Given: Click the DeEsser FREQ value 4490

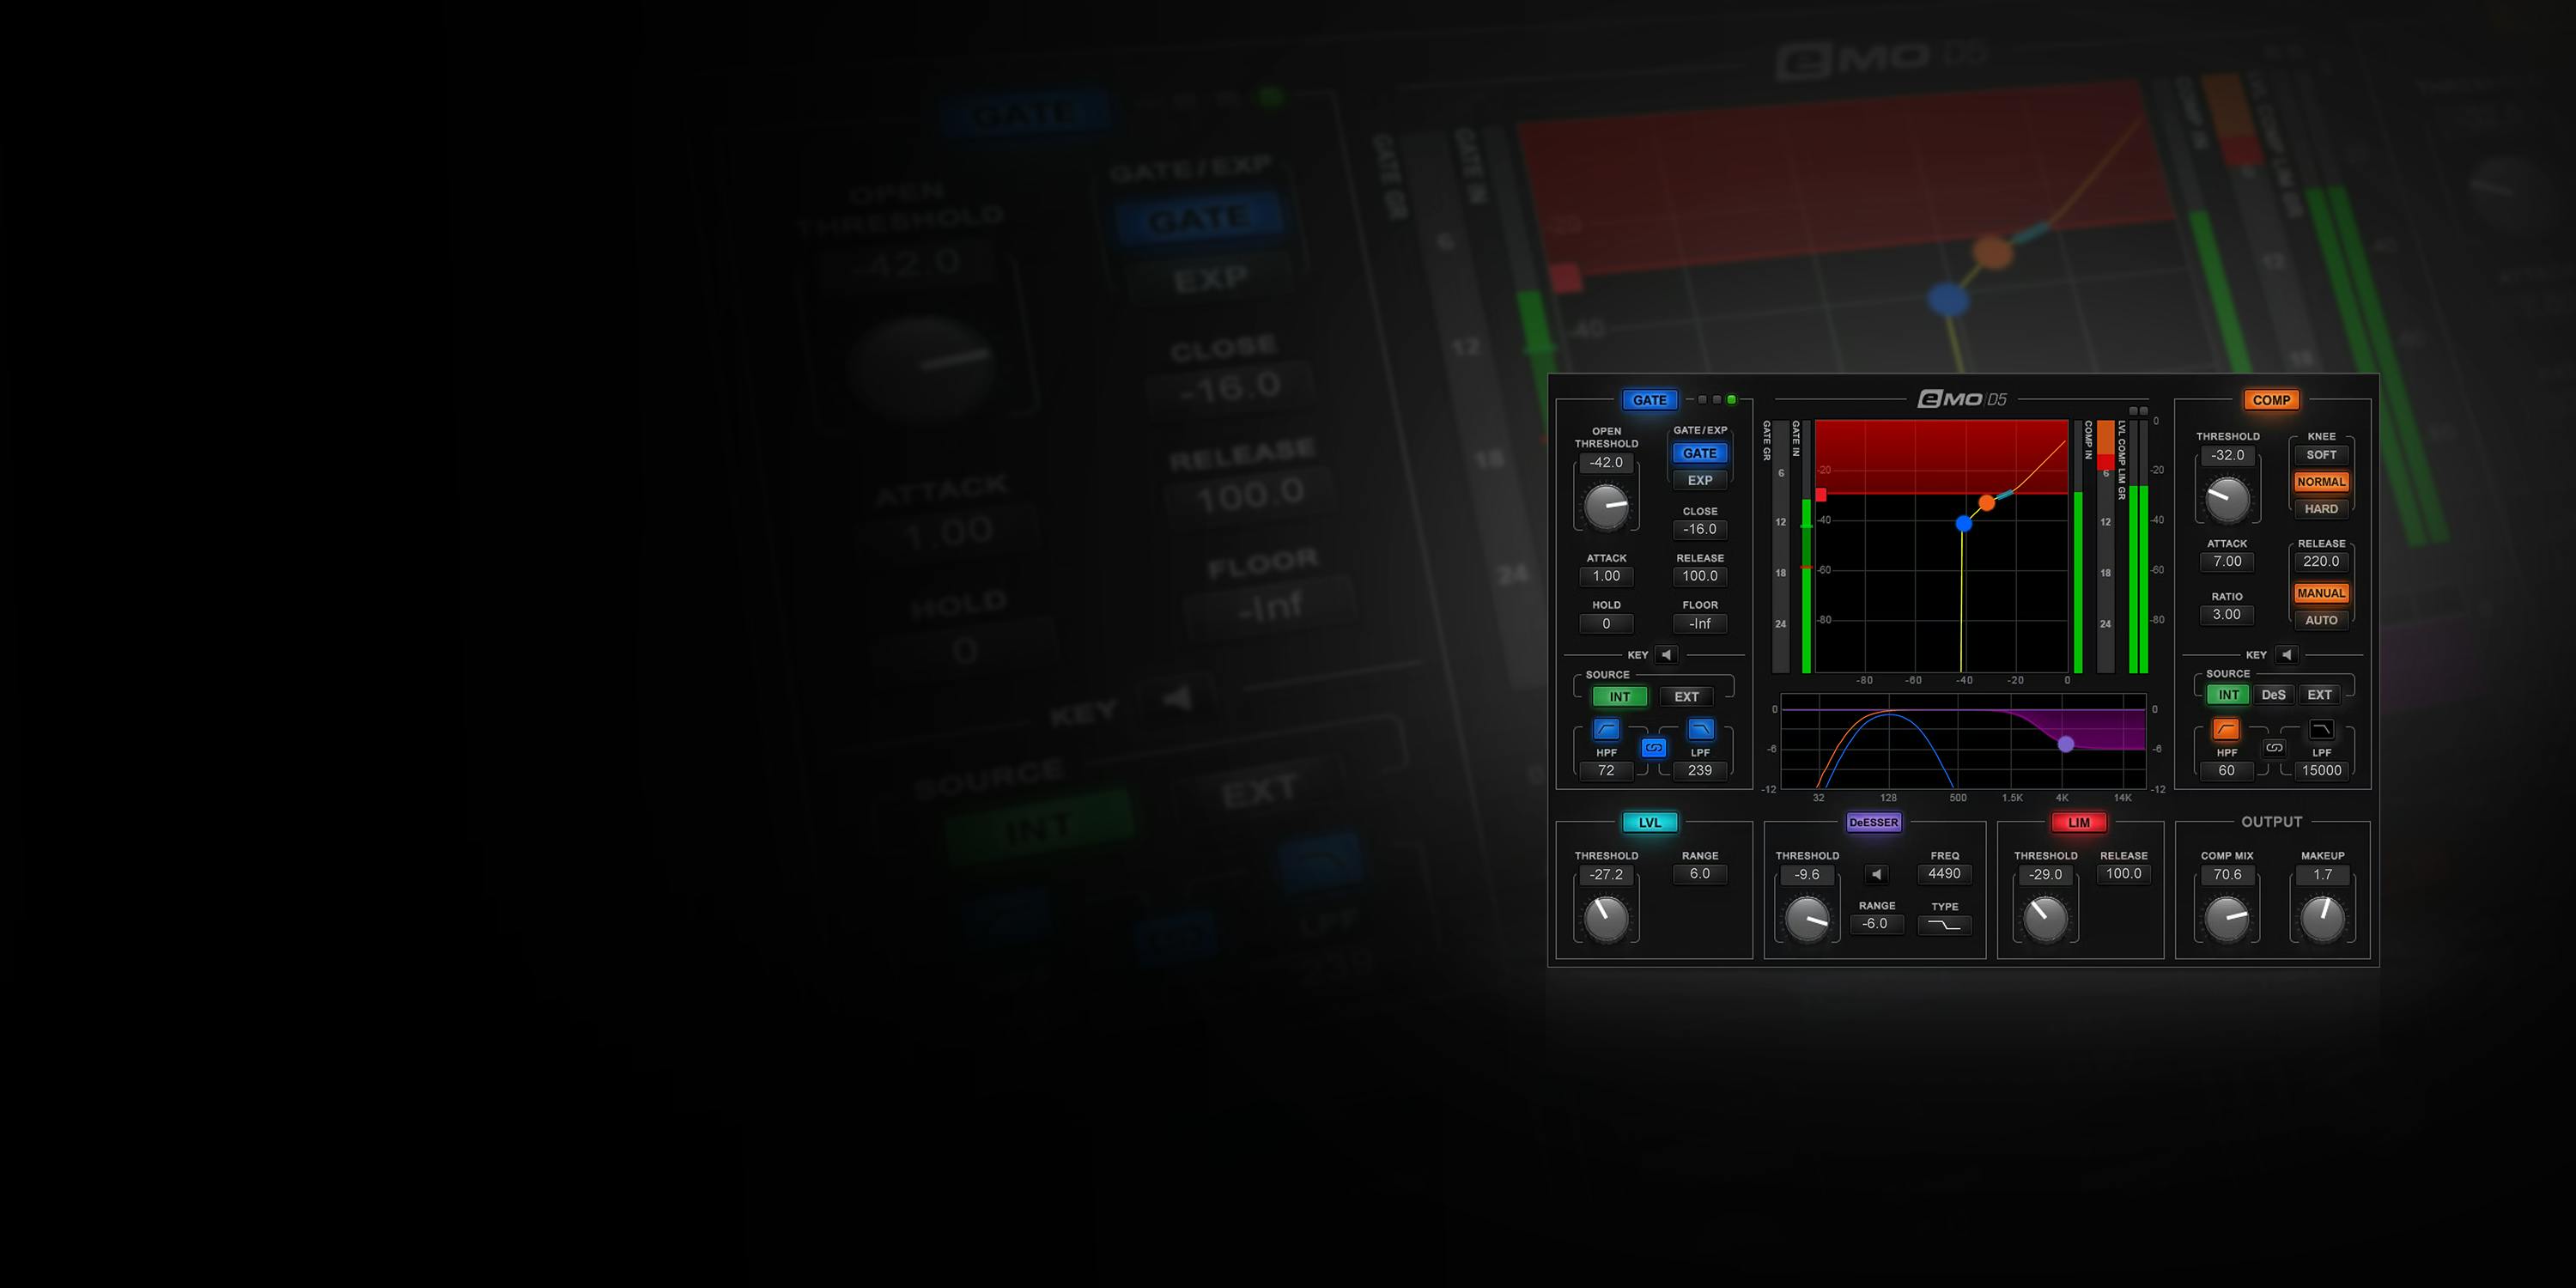Looking at the screenshot, I should pyautogui.click(x=1944, y=874).
